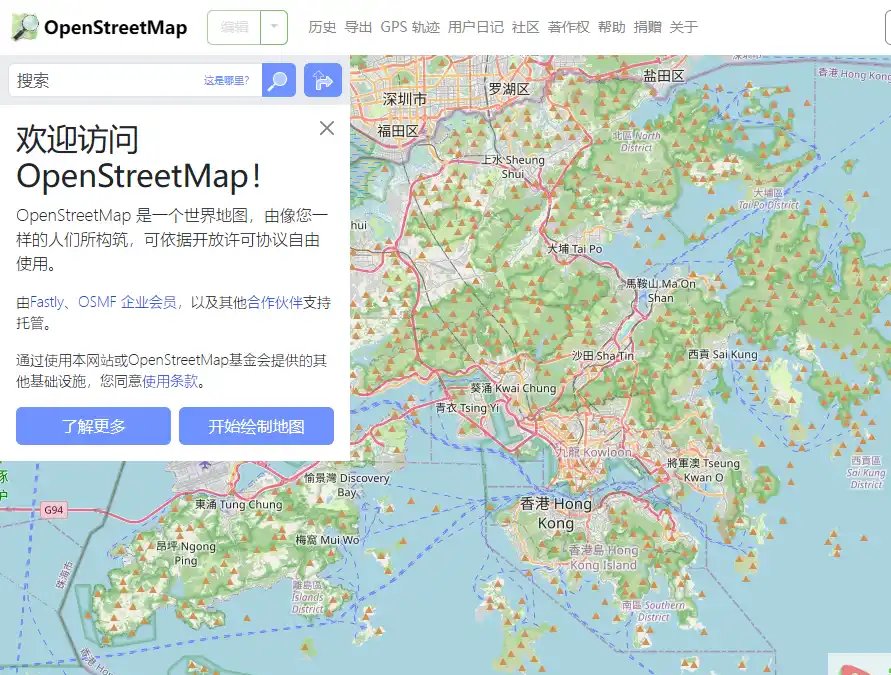Screen dimensions: 891x675
Task: Follow the Fastly link
Action: 47,302
